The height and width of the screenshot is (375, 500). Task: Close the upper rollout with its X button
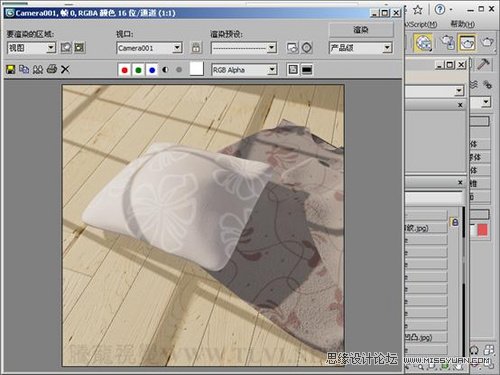pyautogui.click(x=460, y=105)
